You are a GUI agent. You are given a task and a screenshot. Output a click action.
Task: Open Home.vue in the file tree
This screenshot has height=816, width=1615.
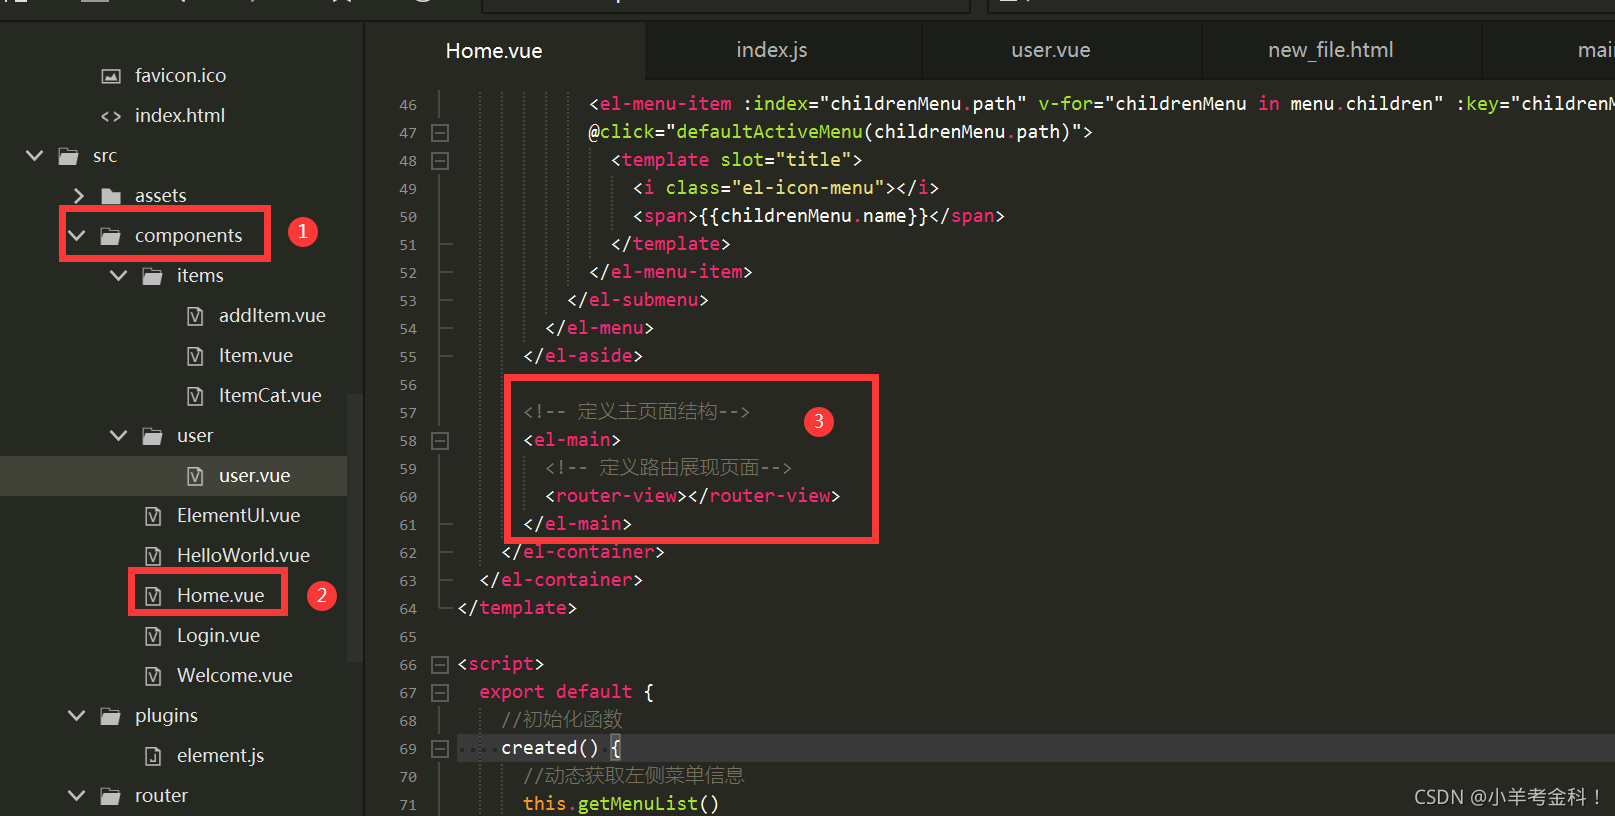[221, 596]
